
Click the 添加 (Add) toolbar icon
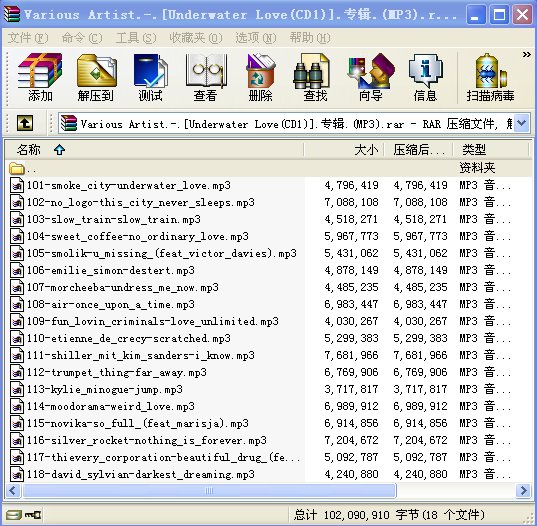(40, 77)
